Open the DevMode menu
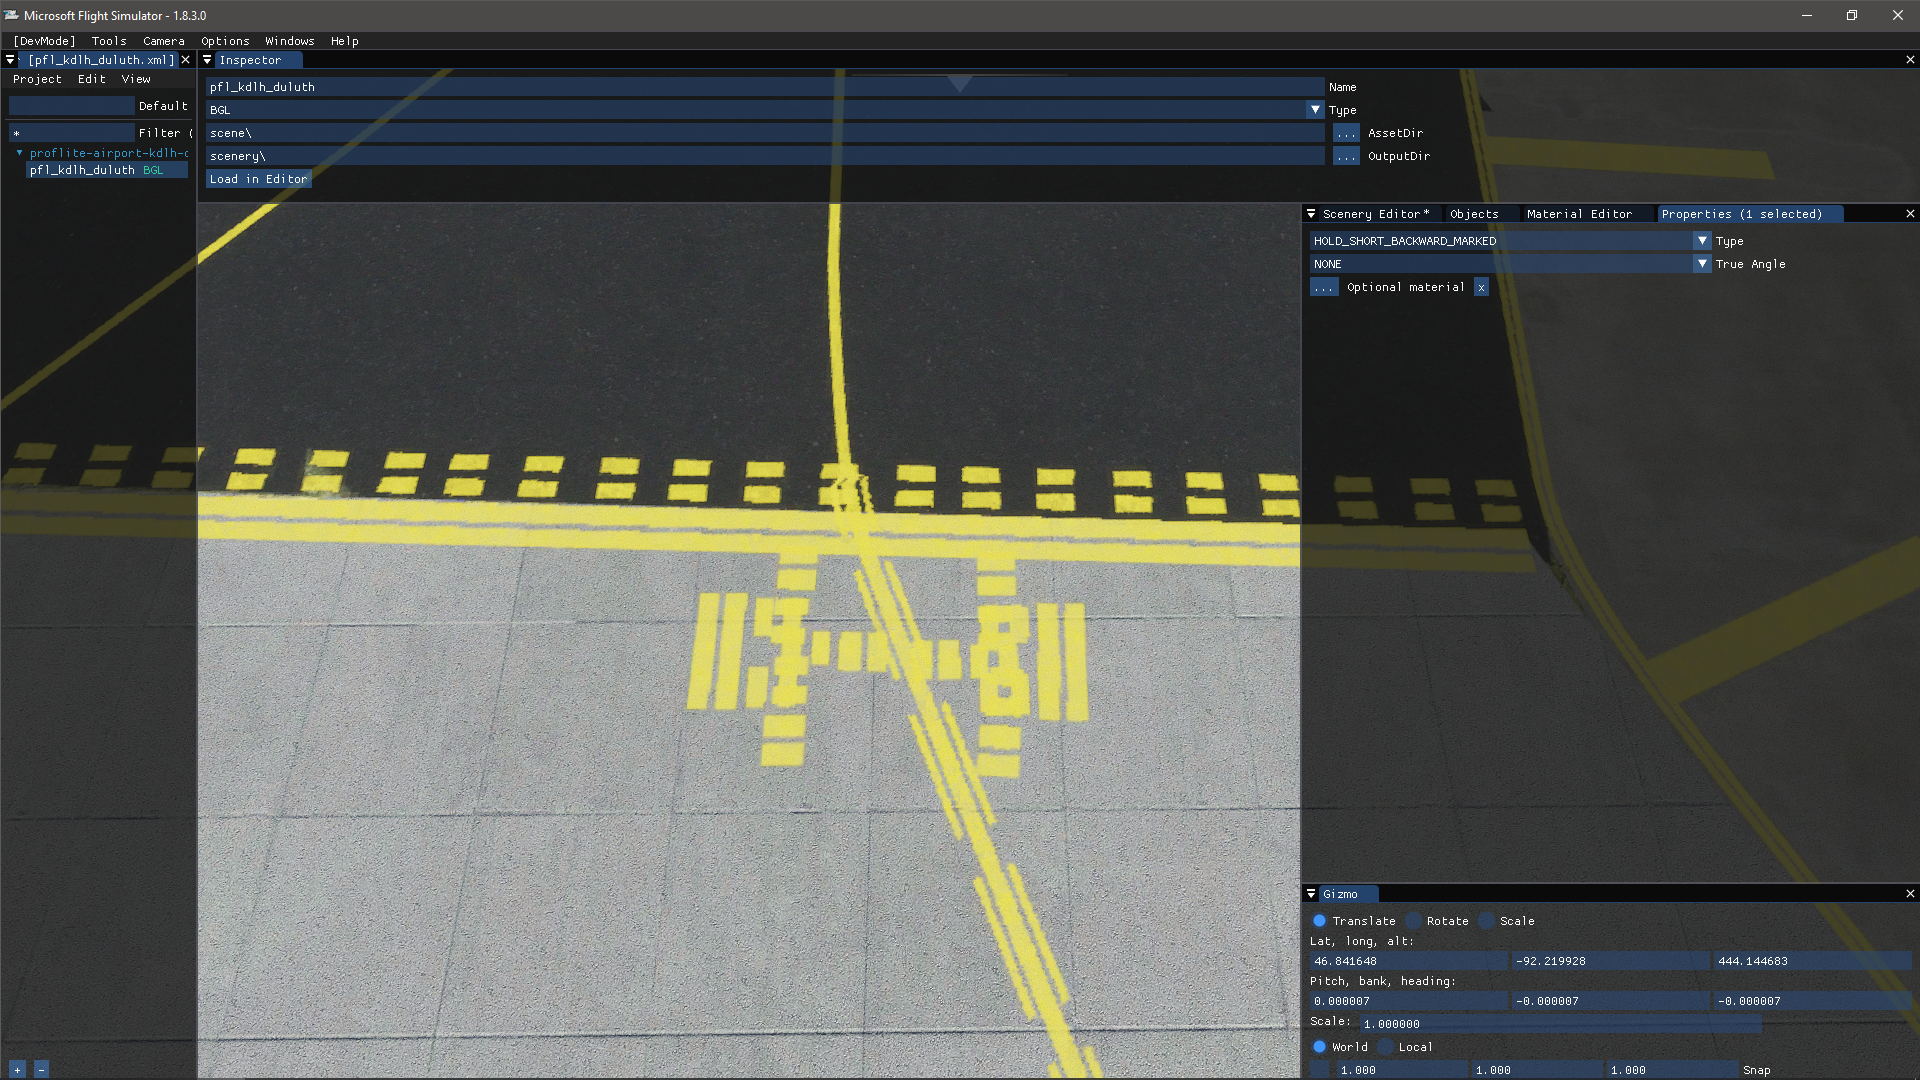 [44, 41]
